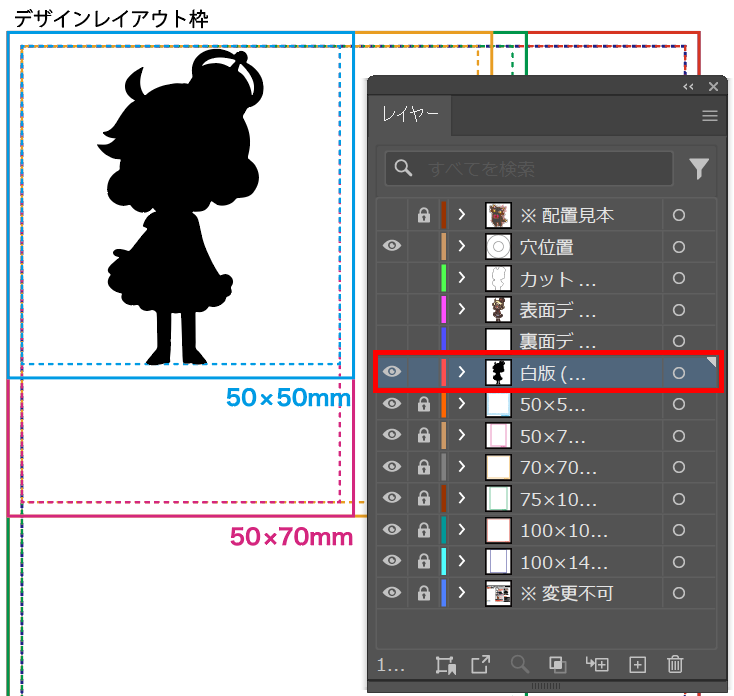This screenshot has width=734, height=696.
Task: Unlock the ※ 変更不可 layer padlock
Action: click(423, 593)
